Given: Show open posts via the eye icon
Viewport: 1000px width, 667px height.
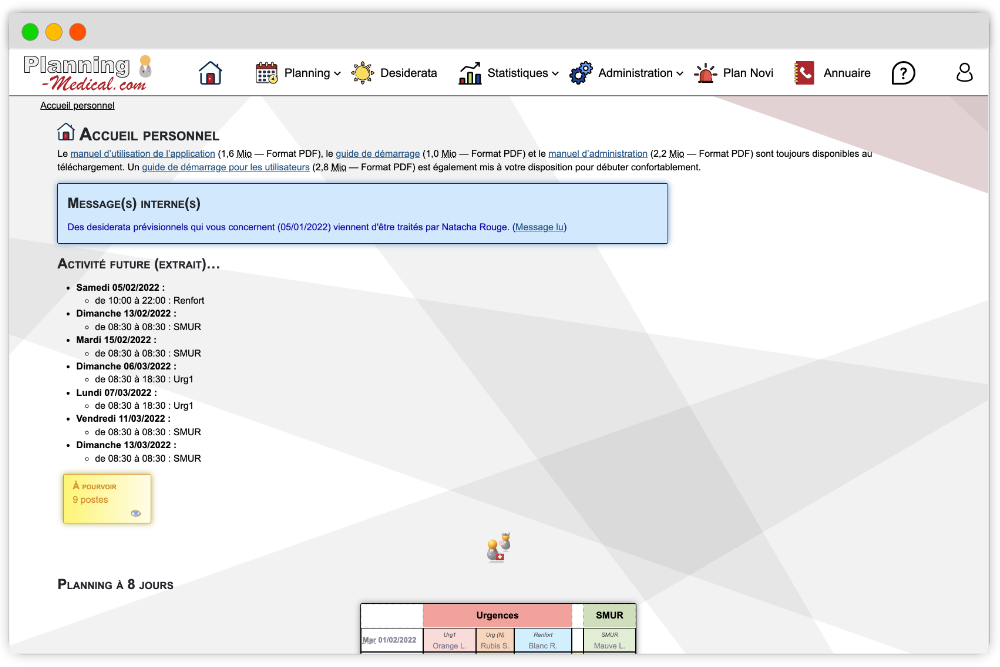Looking at the screenshot, I should (x=136, y=513).
